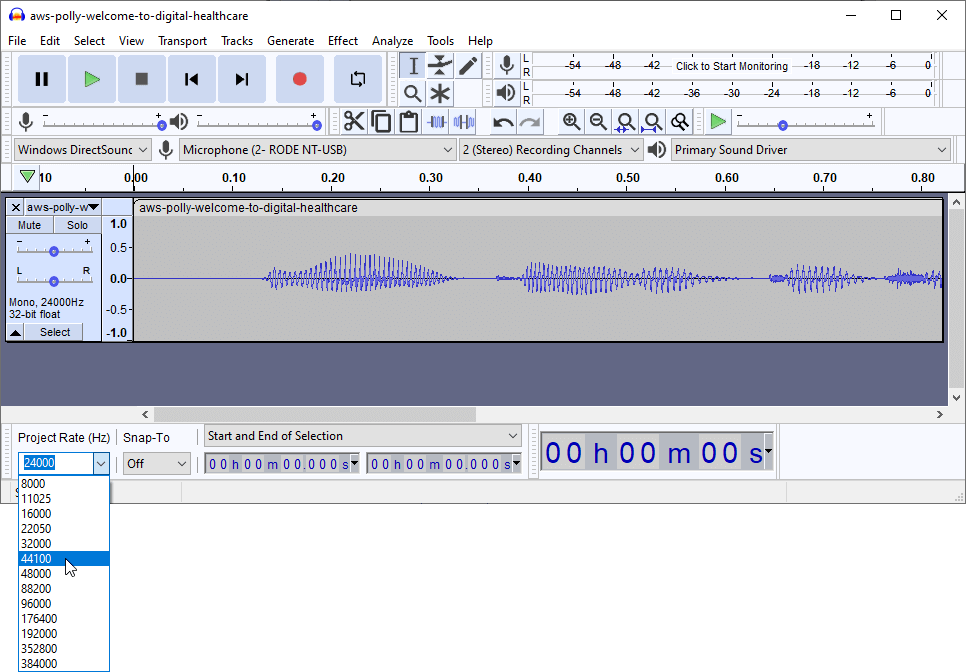Click Click to Start Monitoring on record meter
The image size is (966, 672).
tap(732, 66)
